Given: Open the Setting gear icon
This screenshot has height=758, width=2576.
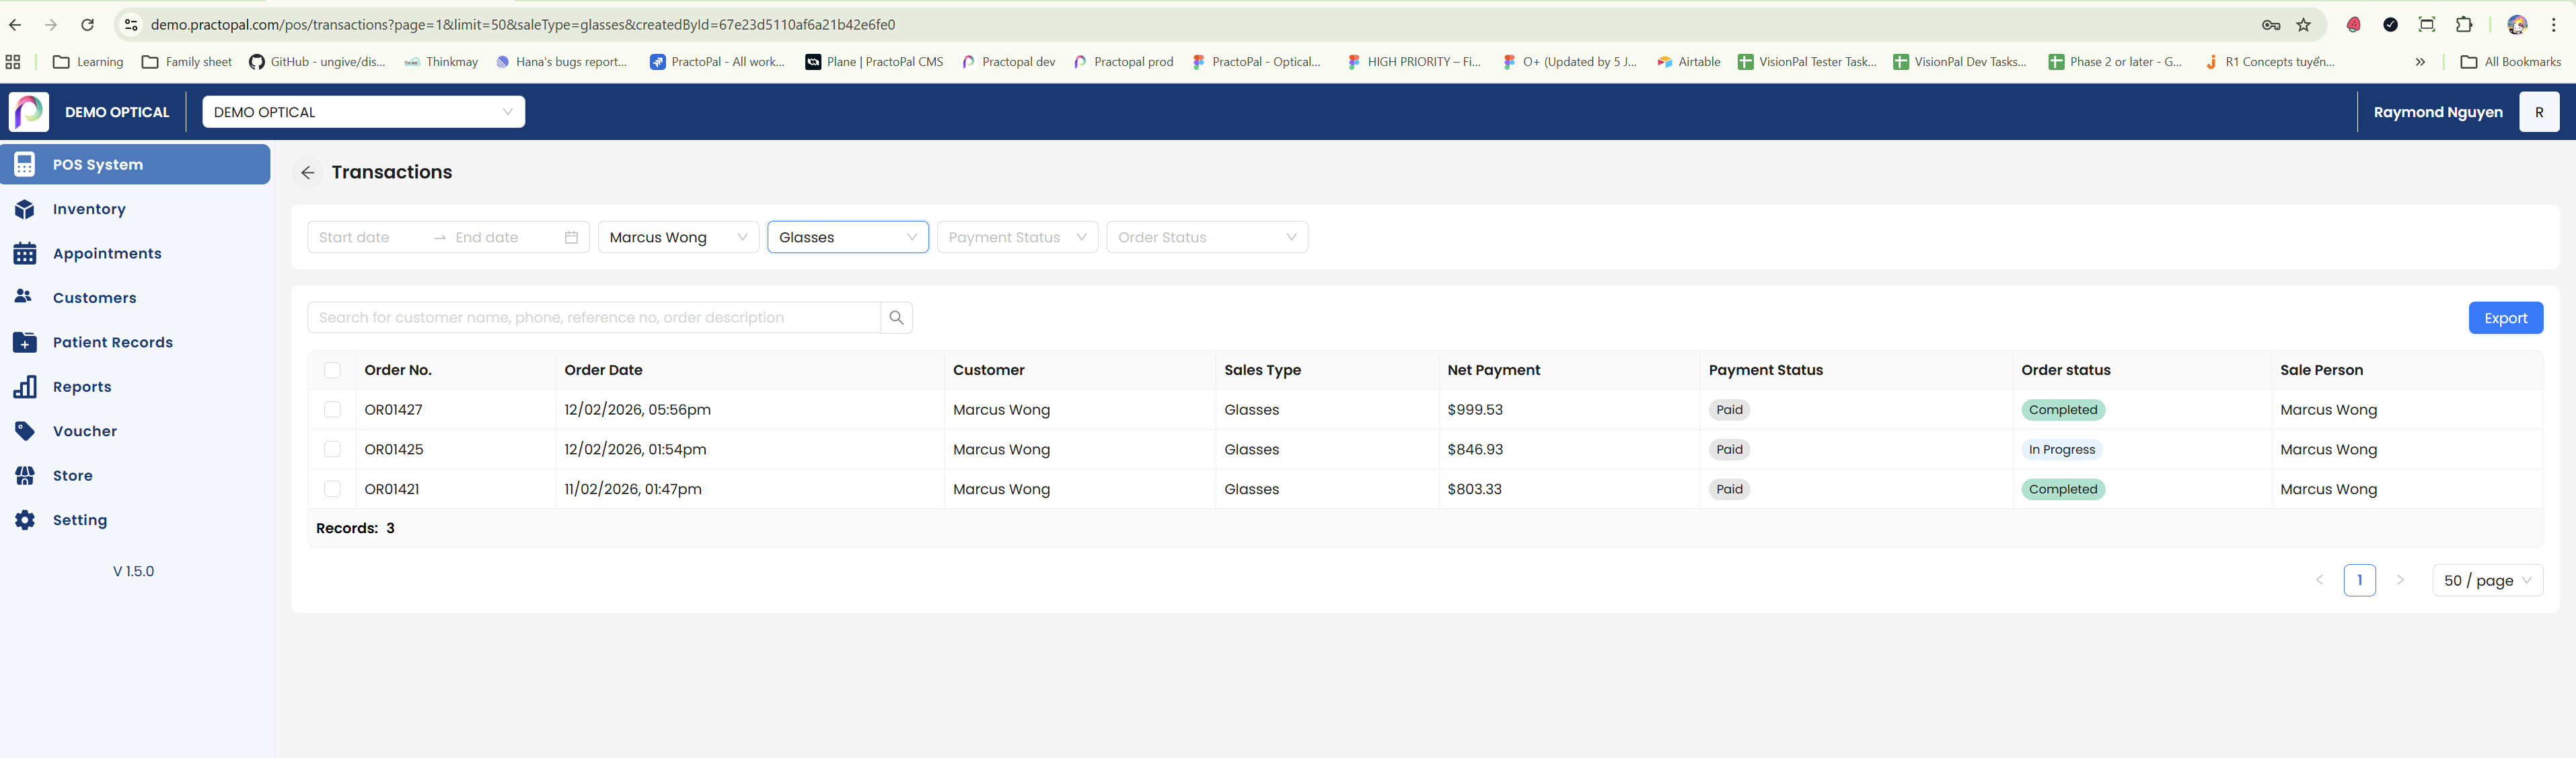Looking at the screenshot, I should pyautogui.click(x=25, y=520).
